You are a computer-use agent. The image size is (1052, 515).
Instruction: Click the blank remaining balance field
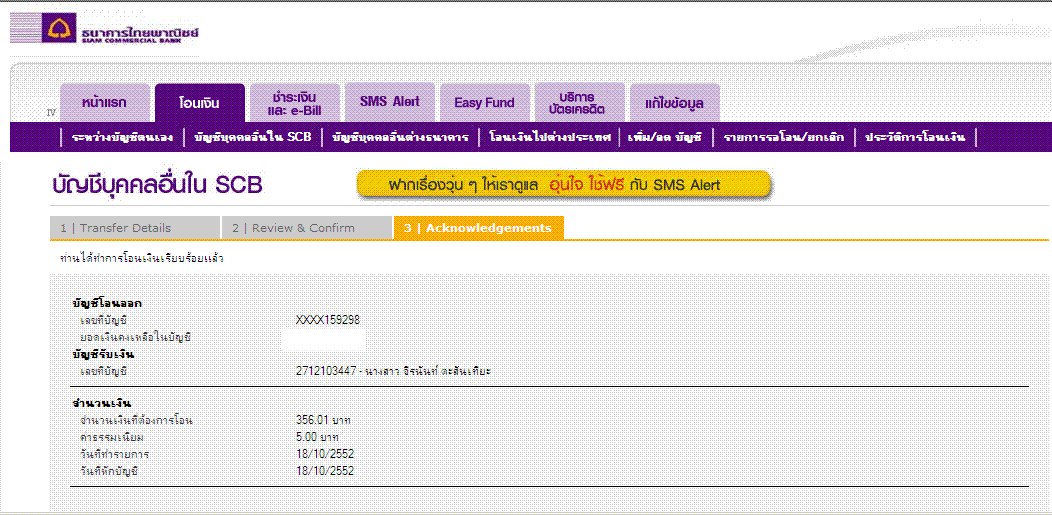click(324, 339)
